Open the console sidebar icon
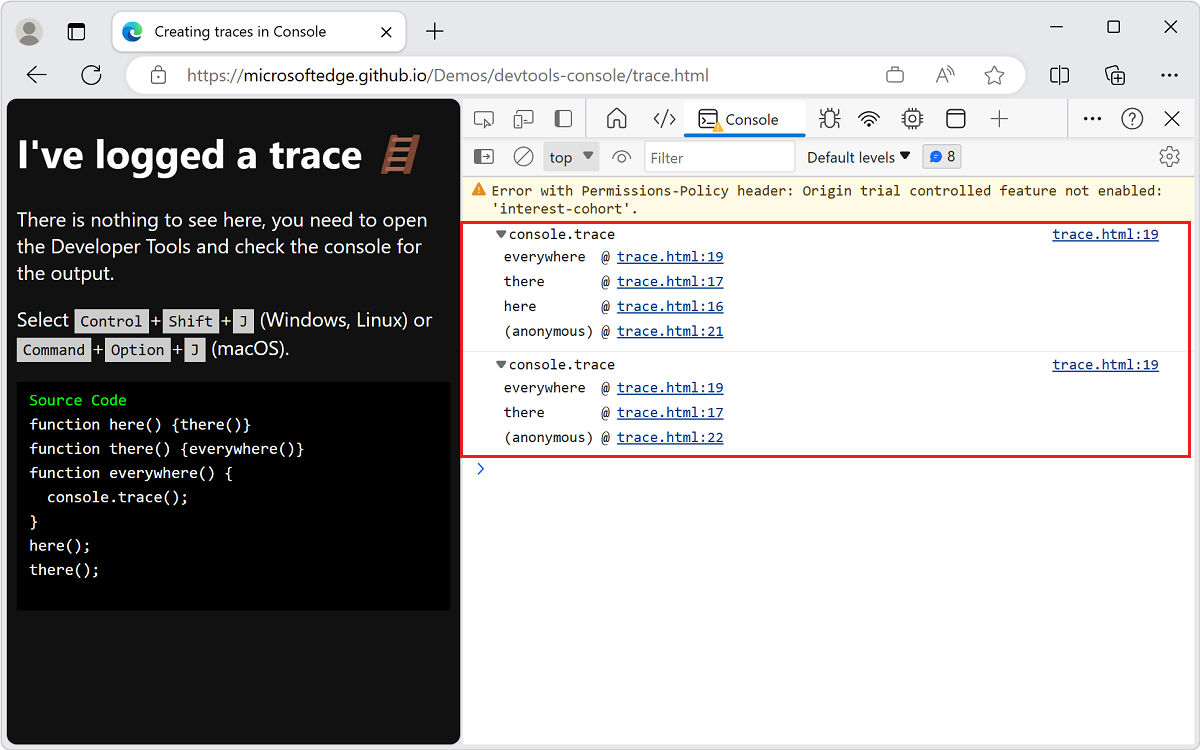Image resolution: width=1200 pixels, height=750 pixels. (483, 156)
